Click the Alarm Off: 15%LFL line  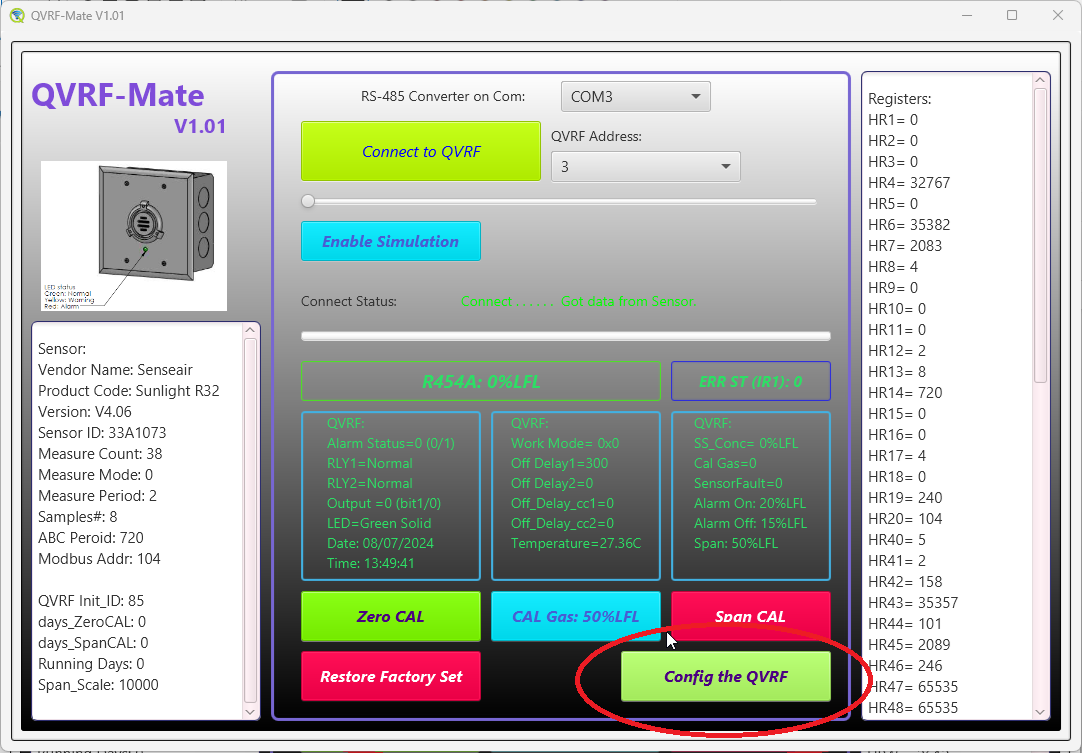(750, 523)
